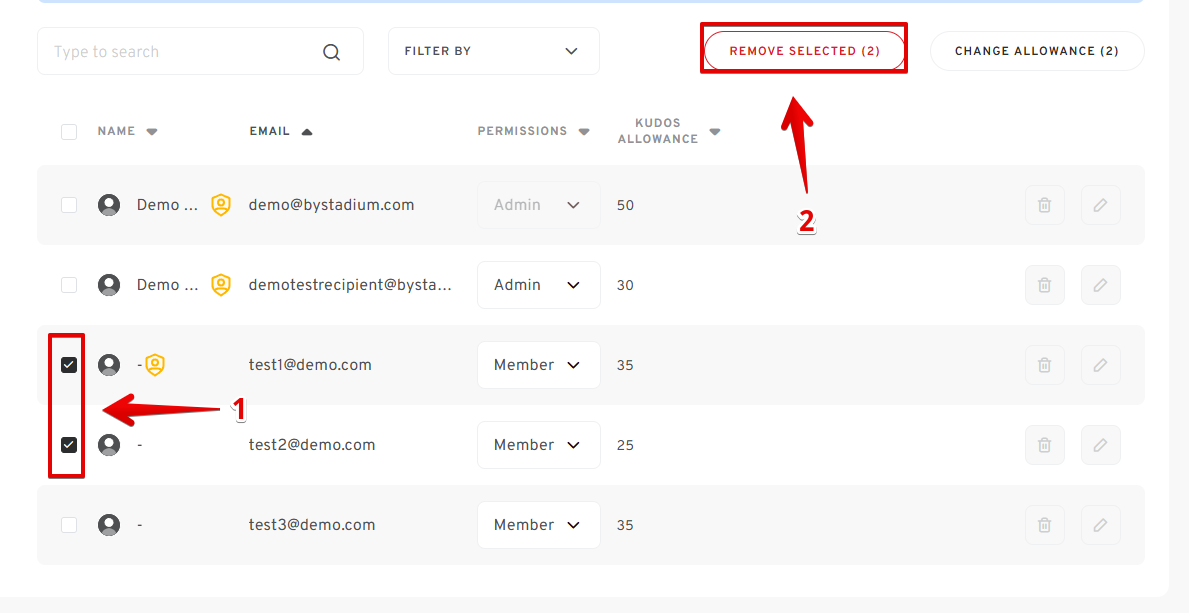This screenshot has height=613, width=1189.
Task: Expand the Admin permissions dropdown for demotestrecipient
Action: (x=538, y=285)
